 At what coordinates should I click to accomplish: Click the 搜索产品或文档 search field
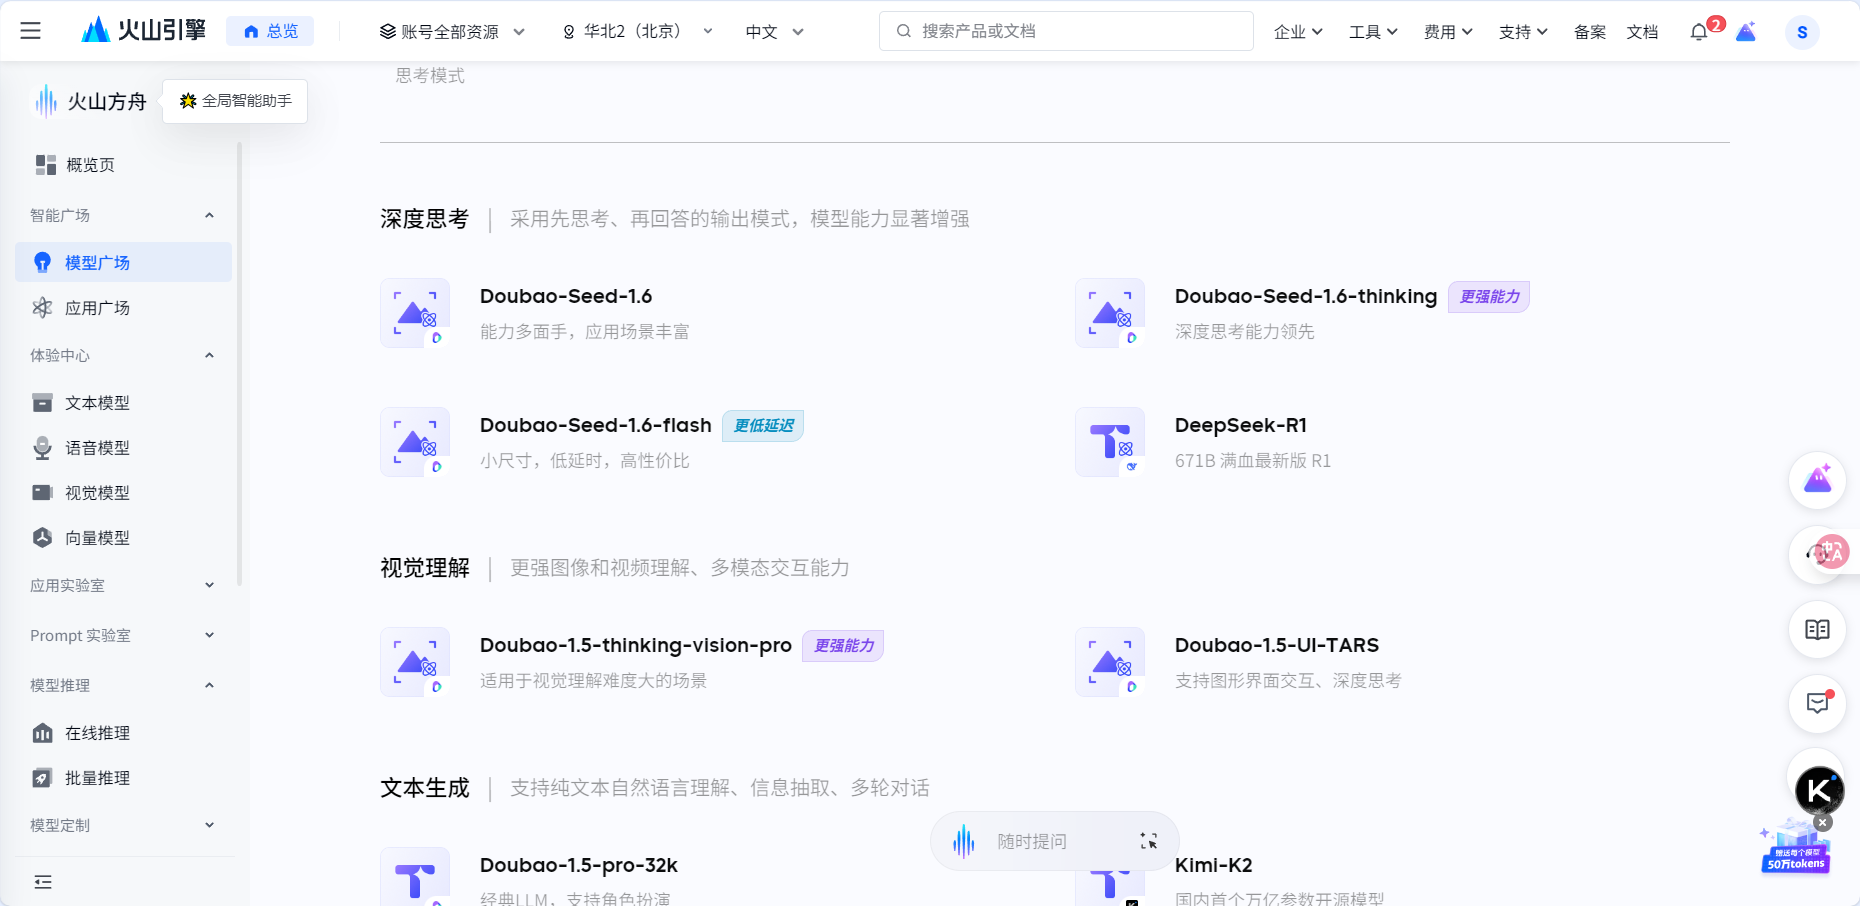(x=1065, y=31)
